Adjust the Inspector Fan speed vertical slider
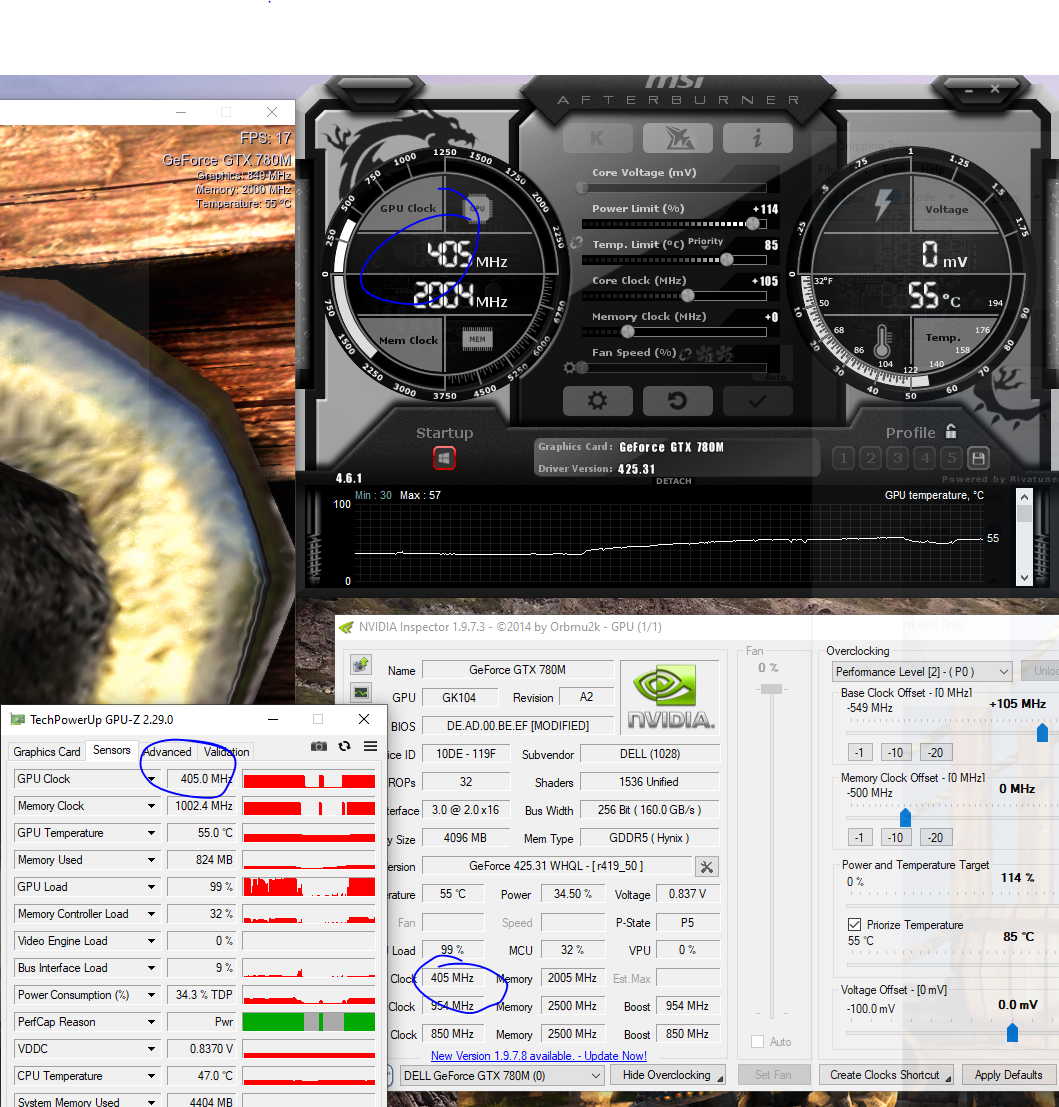 771,689
